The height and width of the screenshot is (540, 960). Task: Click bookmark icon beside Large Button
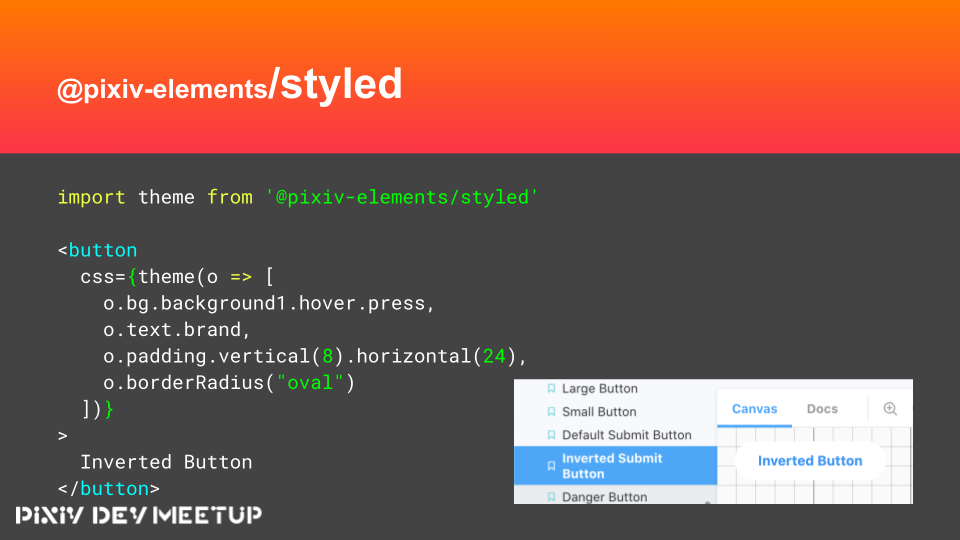pos(551,389)
